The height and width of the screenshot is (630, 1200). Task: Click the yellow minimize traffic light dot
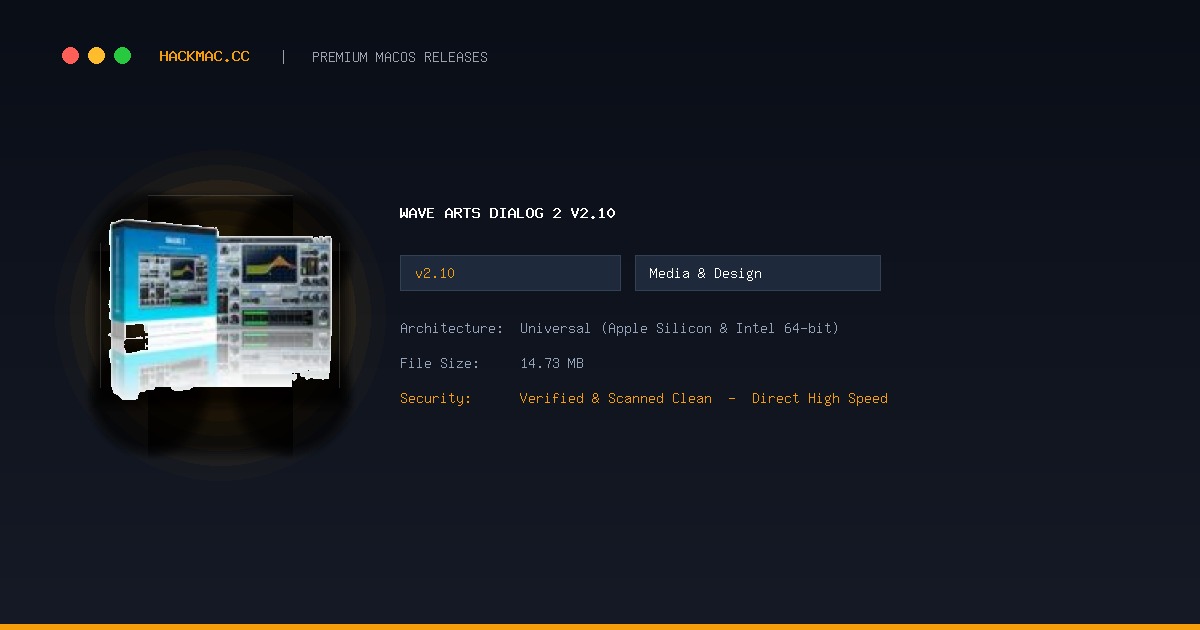coord(96,56)
